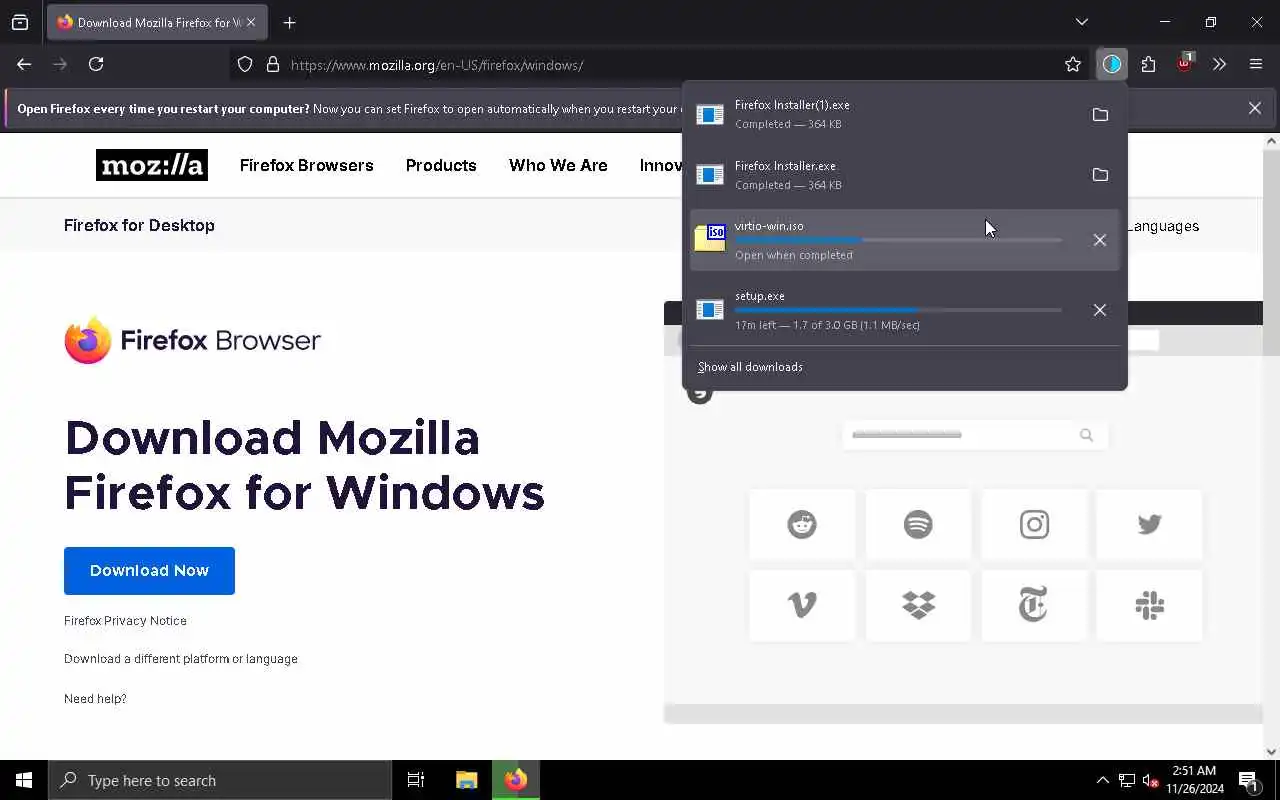The image size is (1280, 800).
Task: Cancel the setup.exe download
Action: coord(1100,310)
